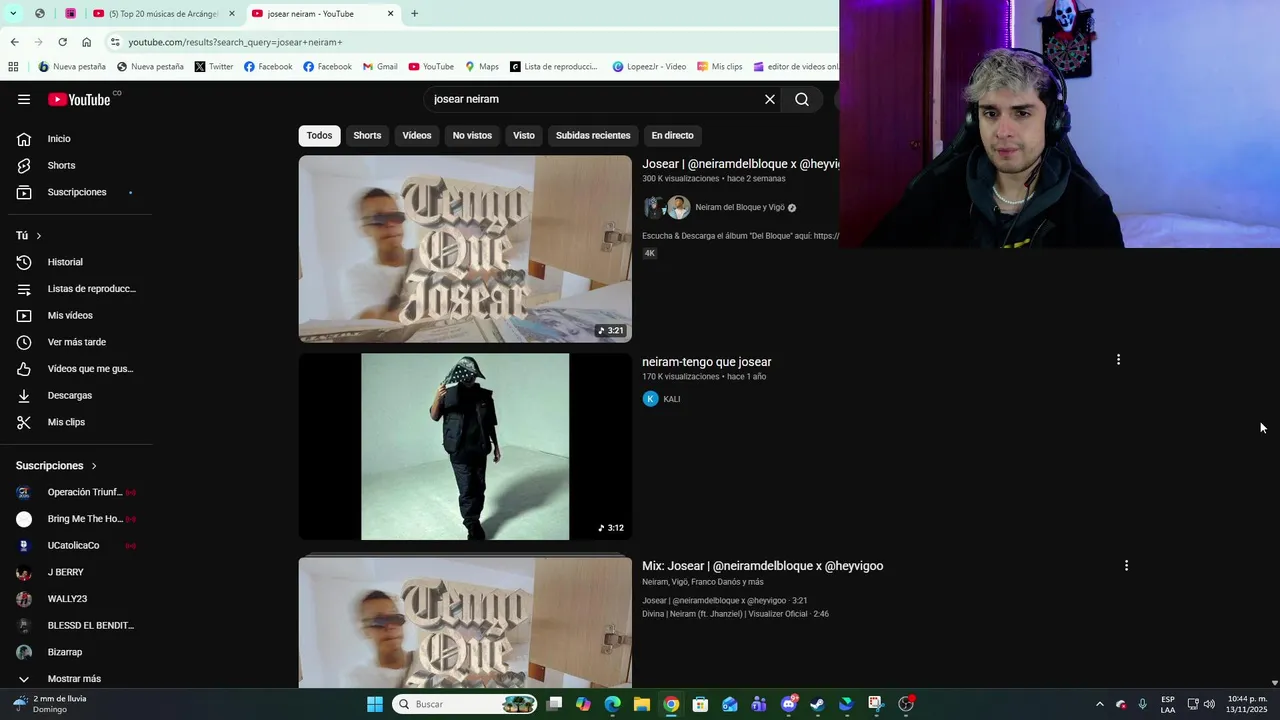Open the Gmail bookmark
The height and width of the screenshot is (720, 1280).
tap(380, 67)
